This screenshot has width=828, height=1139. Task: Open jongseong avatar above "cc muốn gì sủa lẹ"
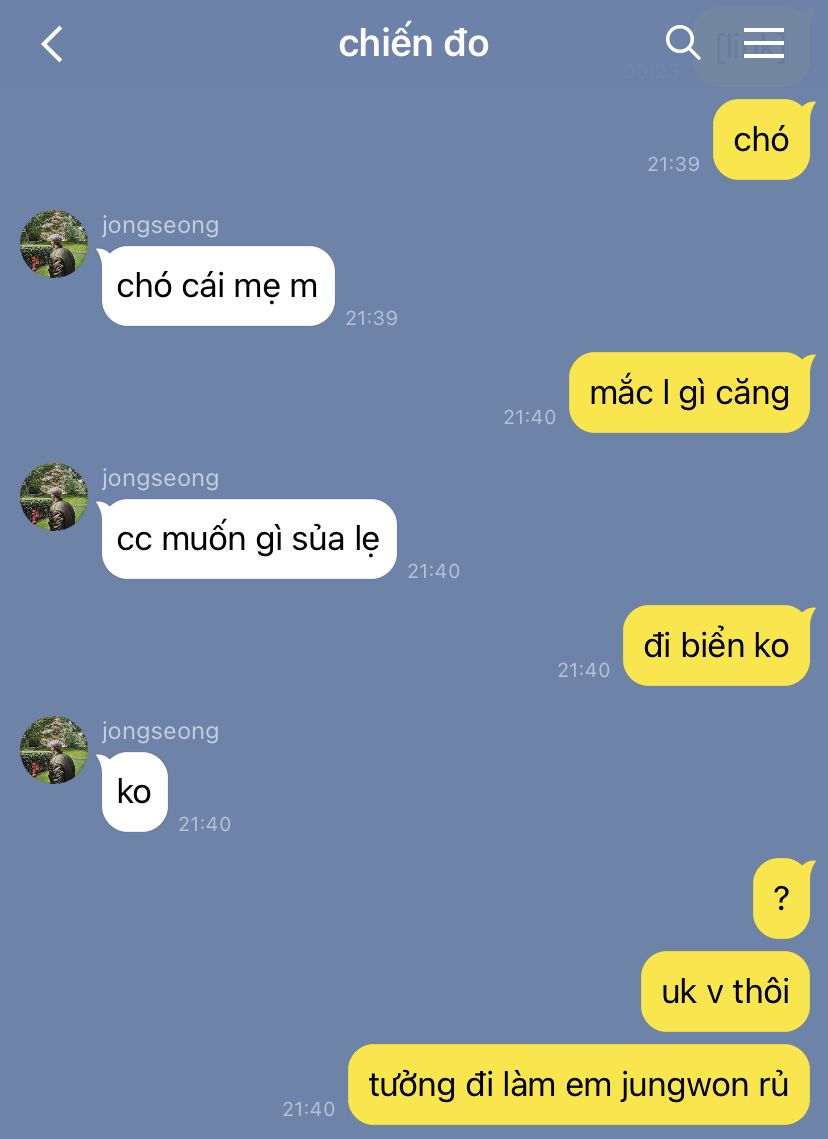pos(54,497)
